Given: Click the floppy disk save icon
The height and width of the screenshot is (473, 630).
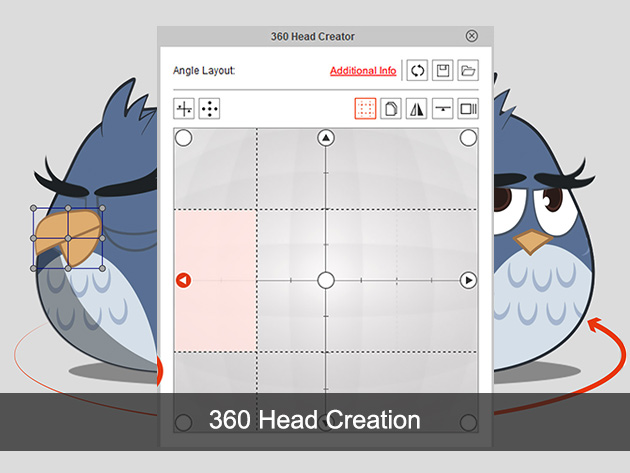Looking at the screenshot, I should (x=442, y=70).
